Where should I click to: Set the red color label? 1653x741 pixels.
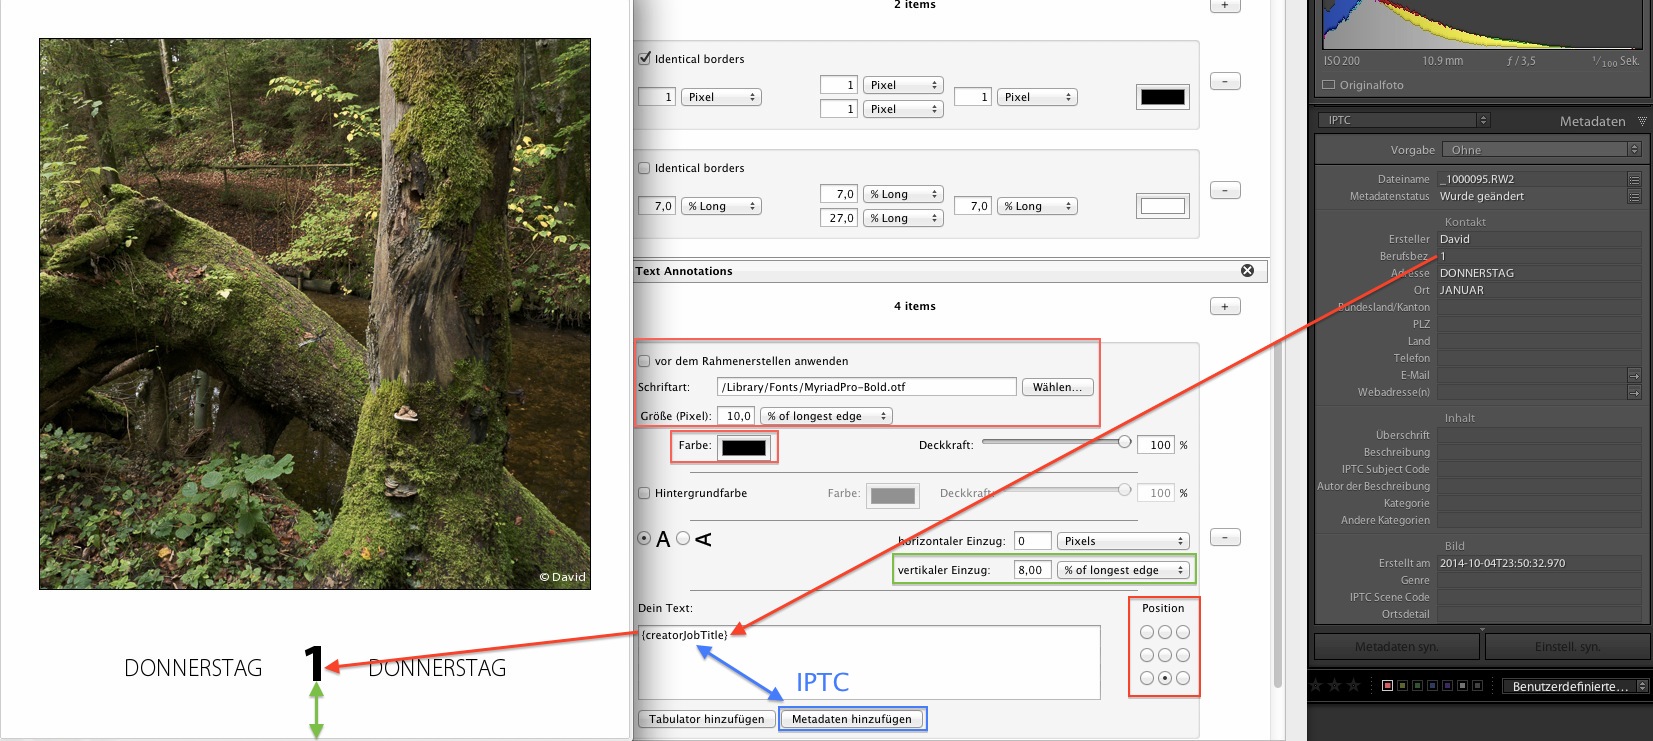(x=1387, y=685)
